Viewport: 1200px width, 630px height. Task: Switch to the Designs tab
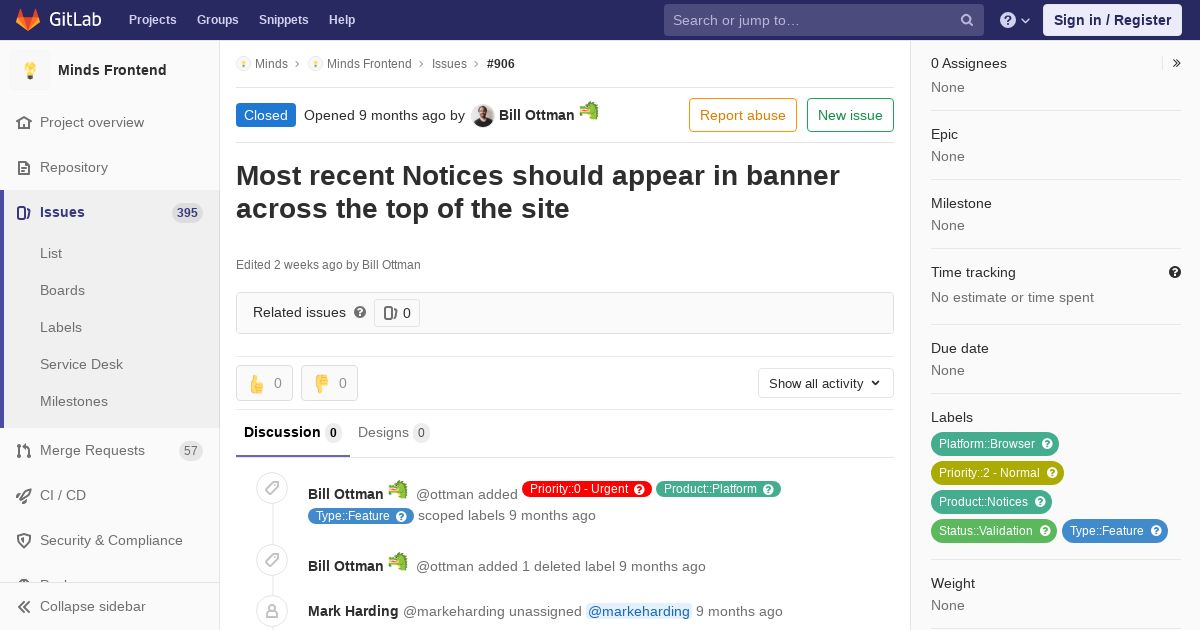pos(394,433)
